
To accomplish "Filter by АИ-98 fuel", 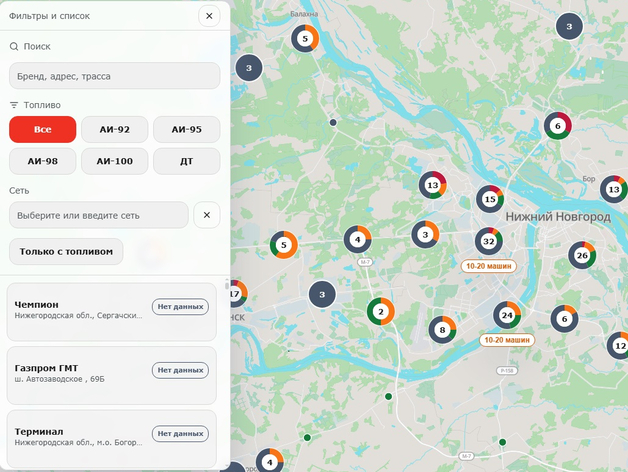I will point(42,161).
